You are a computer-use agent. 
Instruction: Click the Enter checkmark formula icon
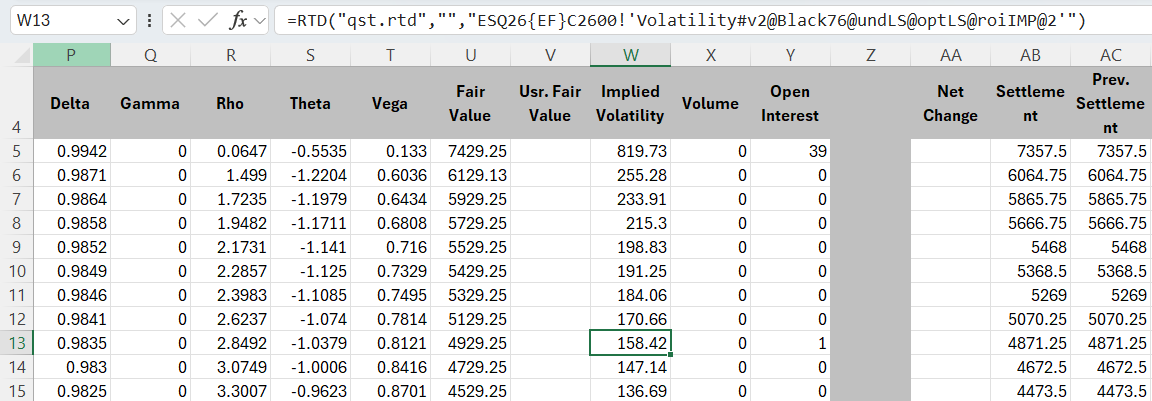pos(207,21)
